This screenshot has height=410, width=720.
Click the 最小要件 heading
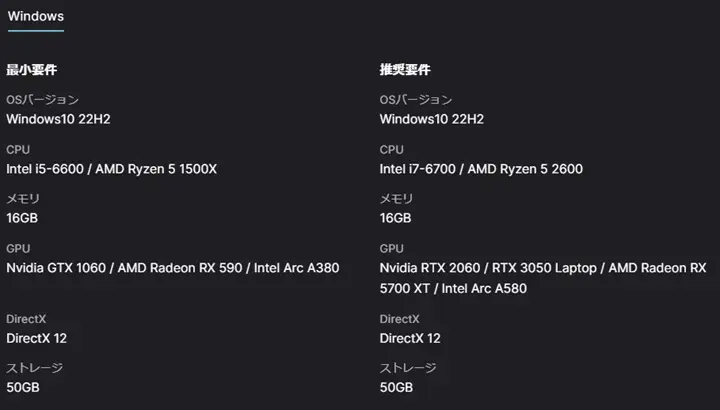[30, 70]
